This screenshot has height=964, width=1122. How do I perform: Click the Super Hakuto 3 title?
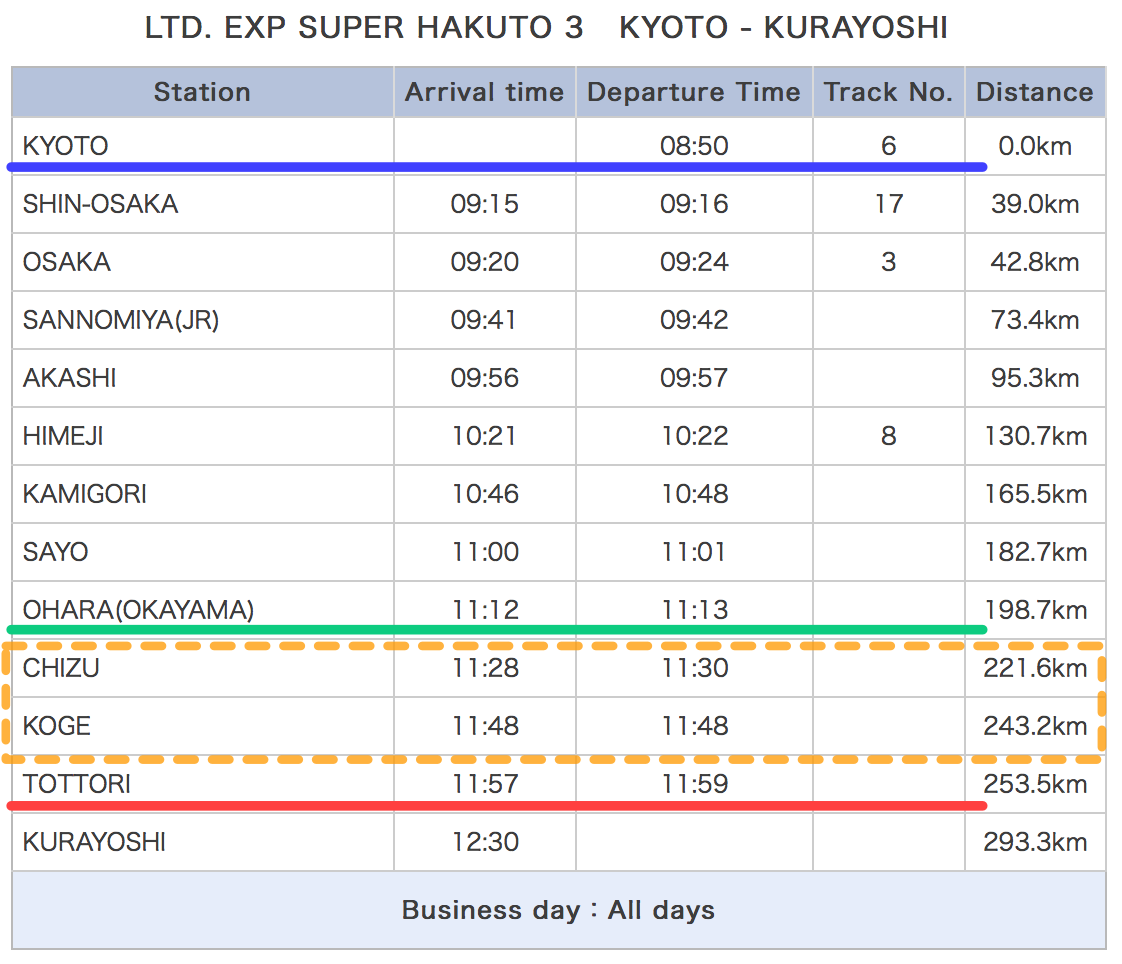pyautogui.click(x=546, y=28)
